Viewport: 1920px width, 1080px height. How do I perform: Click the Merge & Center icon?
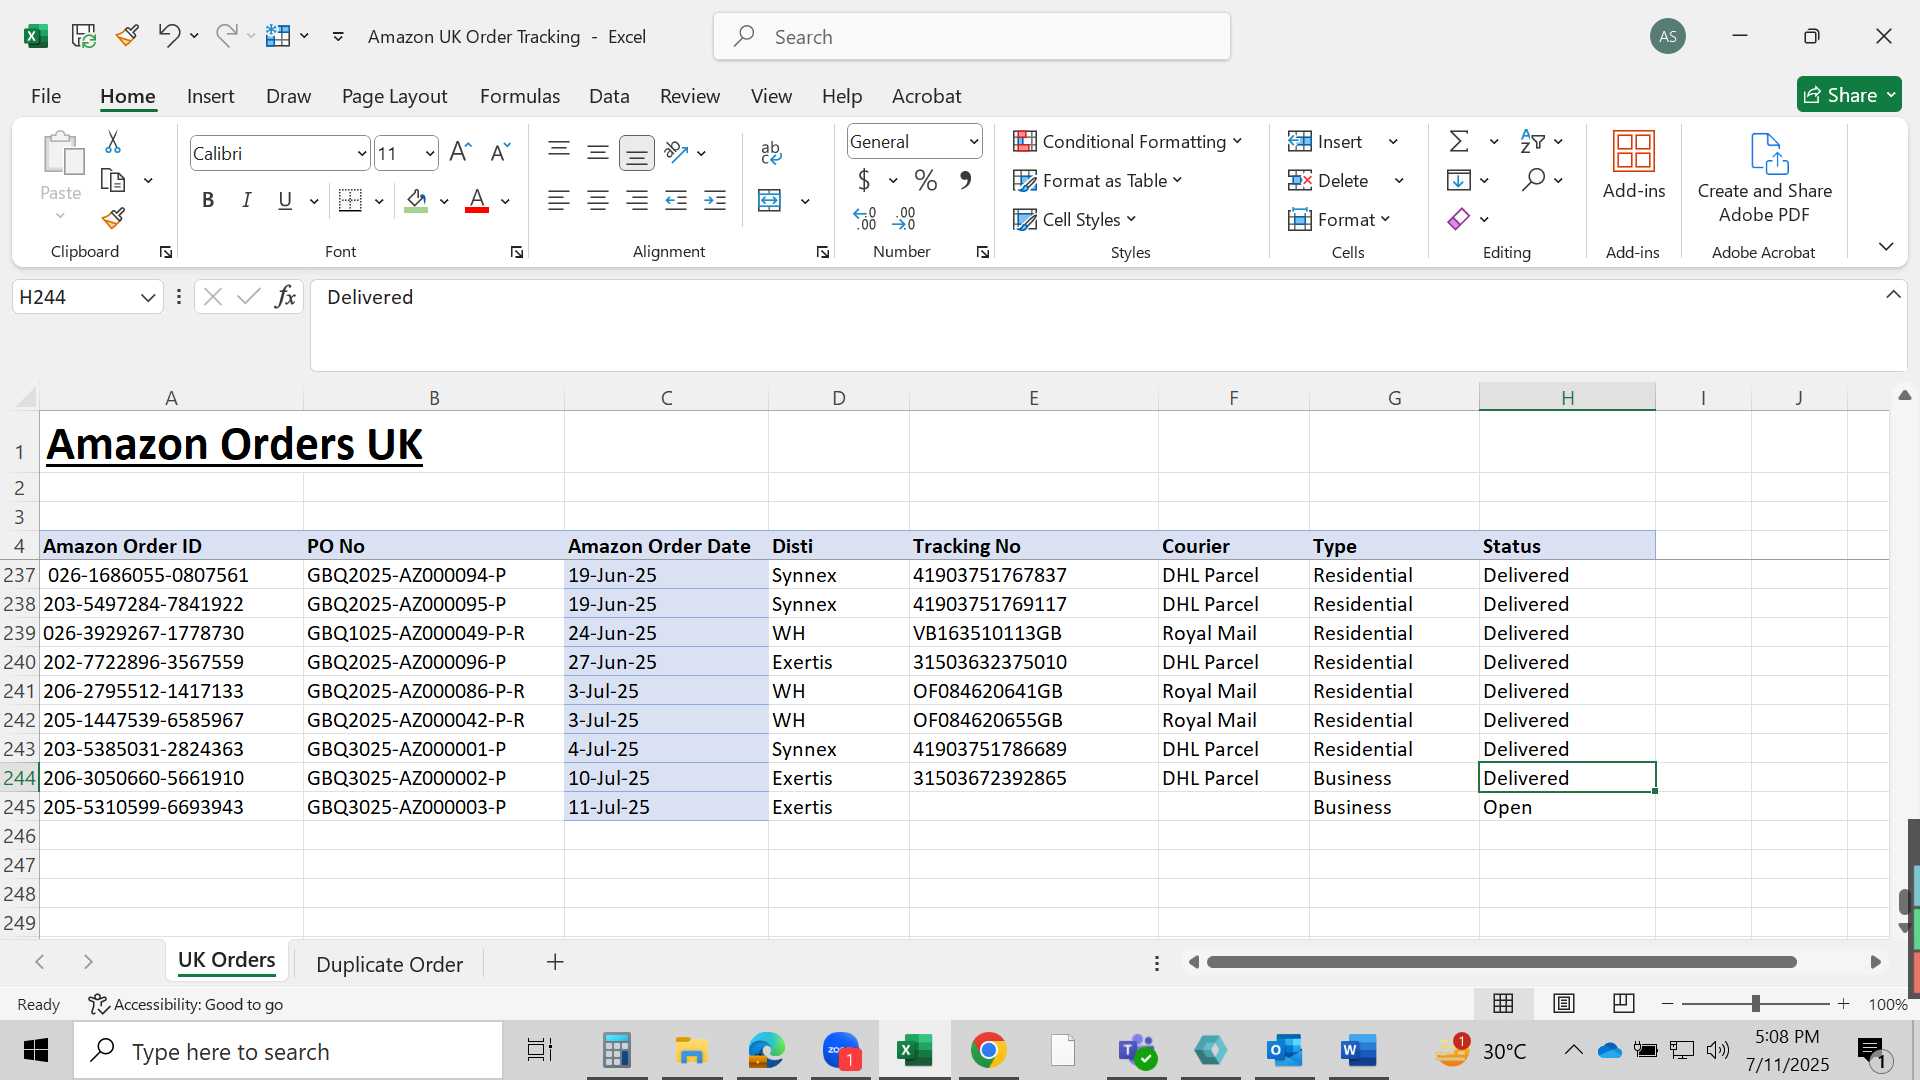pos(770,200)
